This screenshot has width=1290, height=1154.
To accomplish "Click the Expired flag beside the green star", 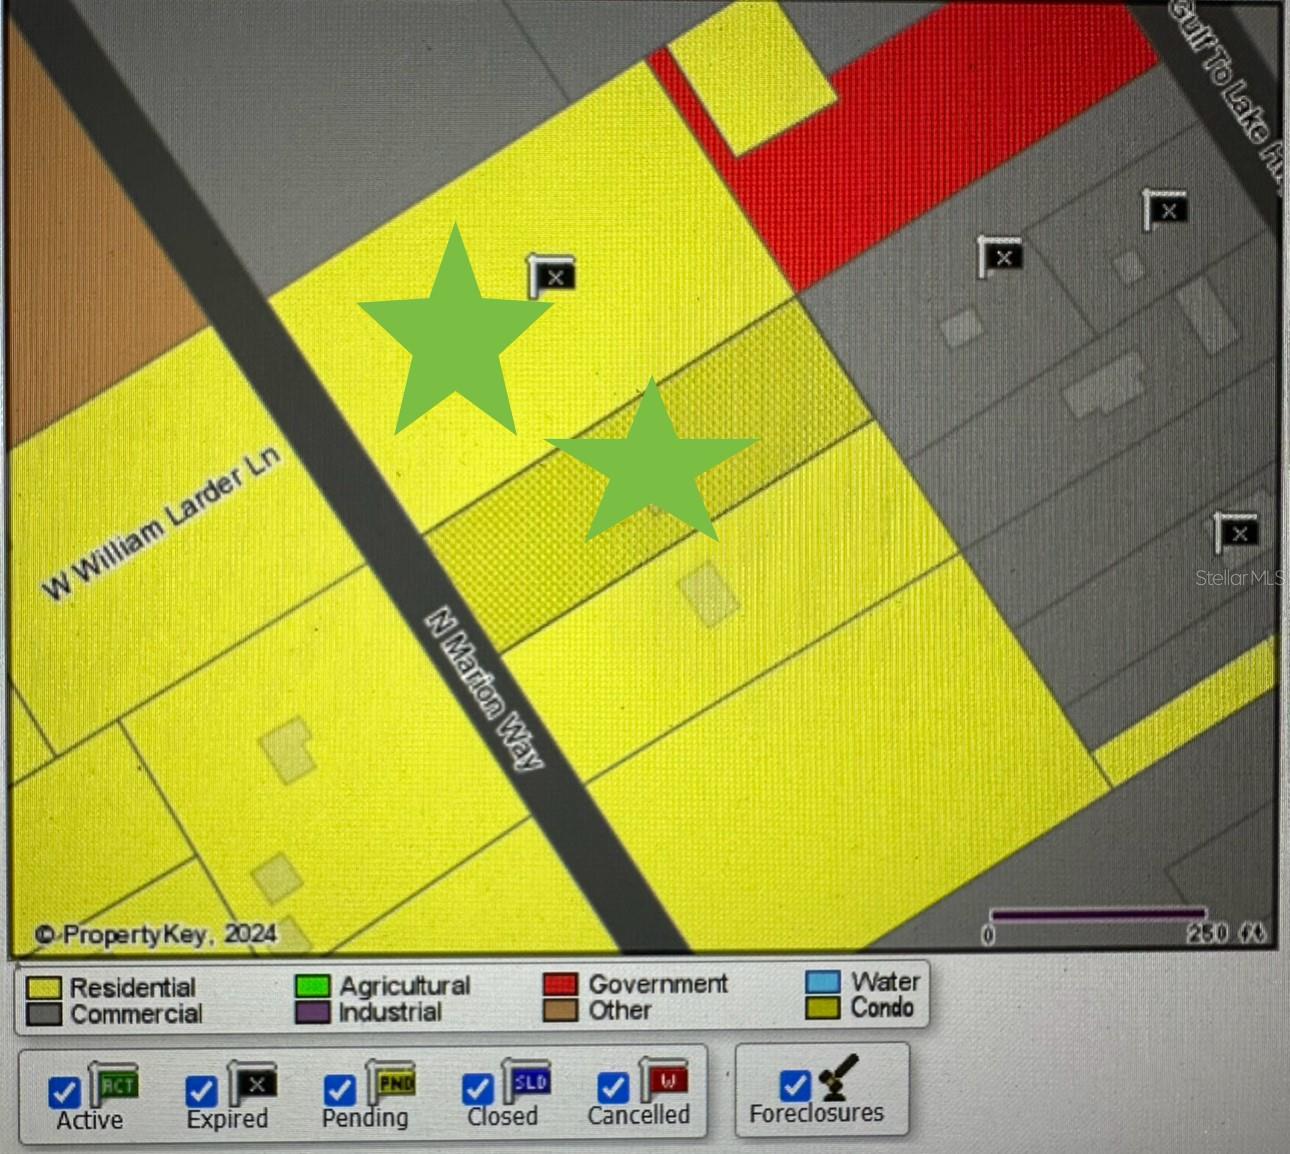I will point(552,275).
